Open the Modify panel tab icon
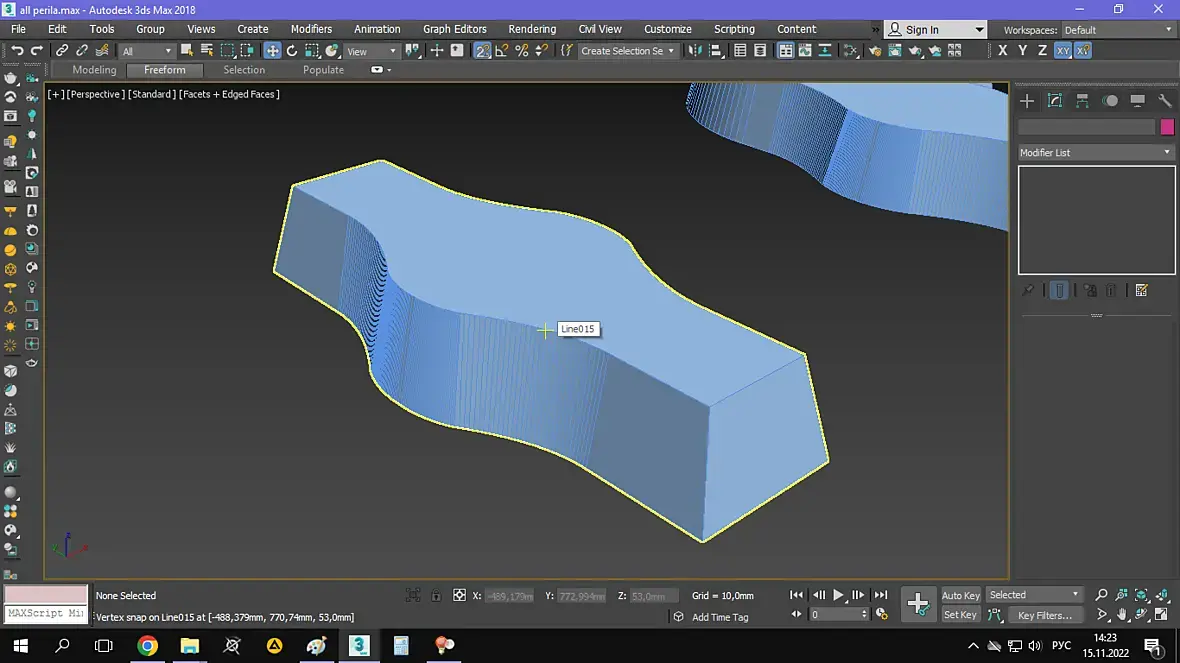Screen dimensions: 1180x663 [x=1054, y=101]
